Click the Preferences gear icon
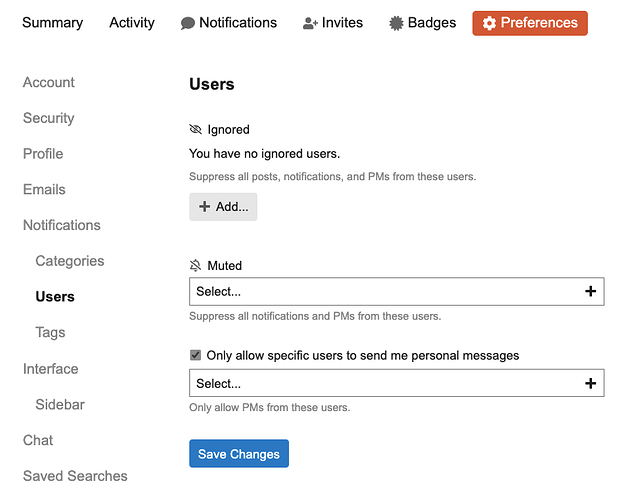This screenshot has height=500, width=641. pos(489,23)
